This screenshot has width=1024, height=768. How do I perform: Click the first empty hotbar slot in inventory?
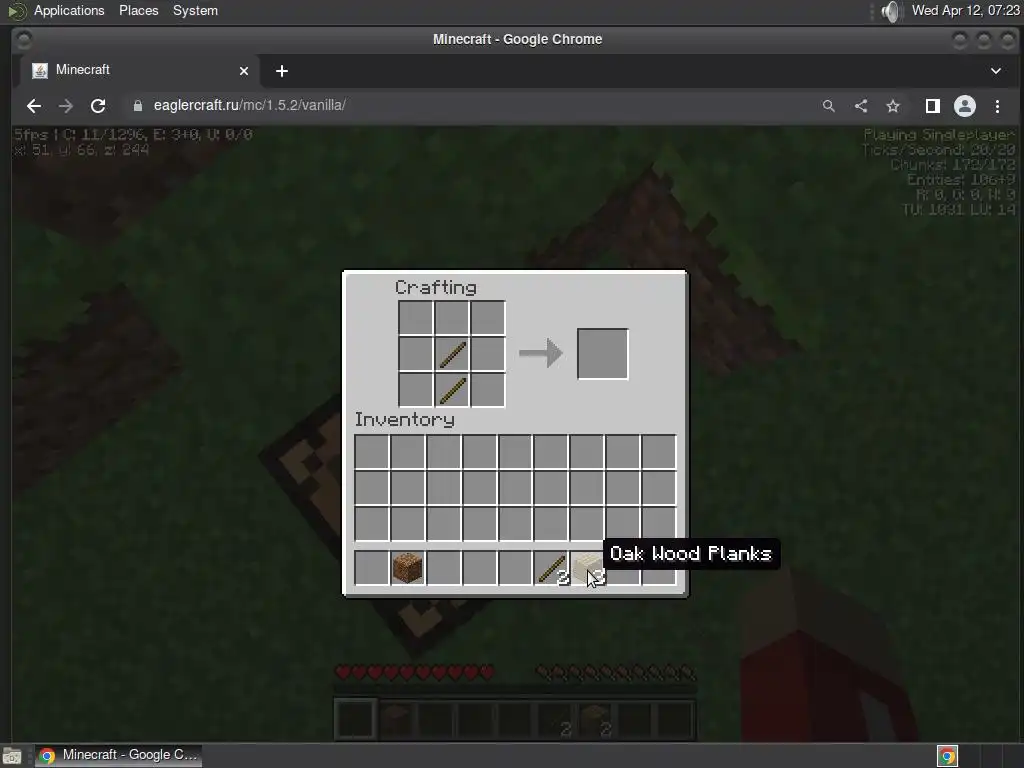tap(372, 567)
